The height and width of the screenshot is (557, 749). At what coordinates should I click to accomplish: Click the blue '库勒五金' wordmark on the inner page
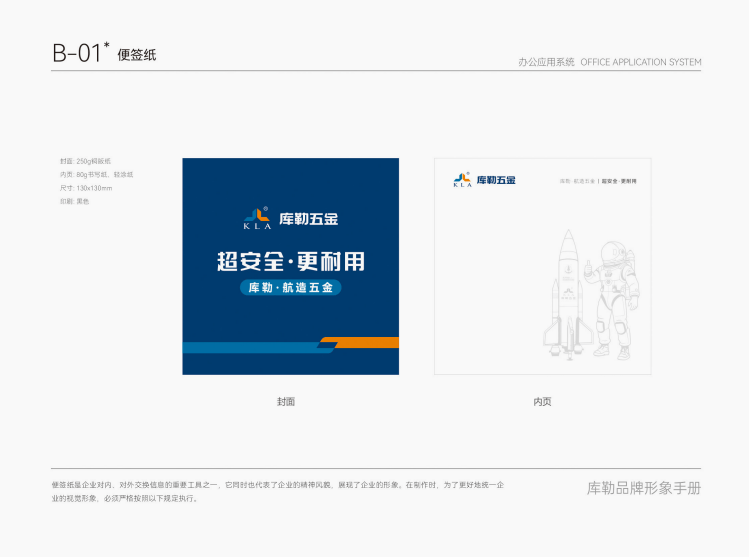point(496,180)
